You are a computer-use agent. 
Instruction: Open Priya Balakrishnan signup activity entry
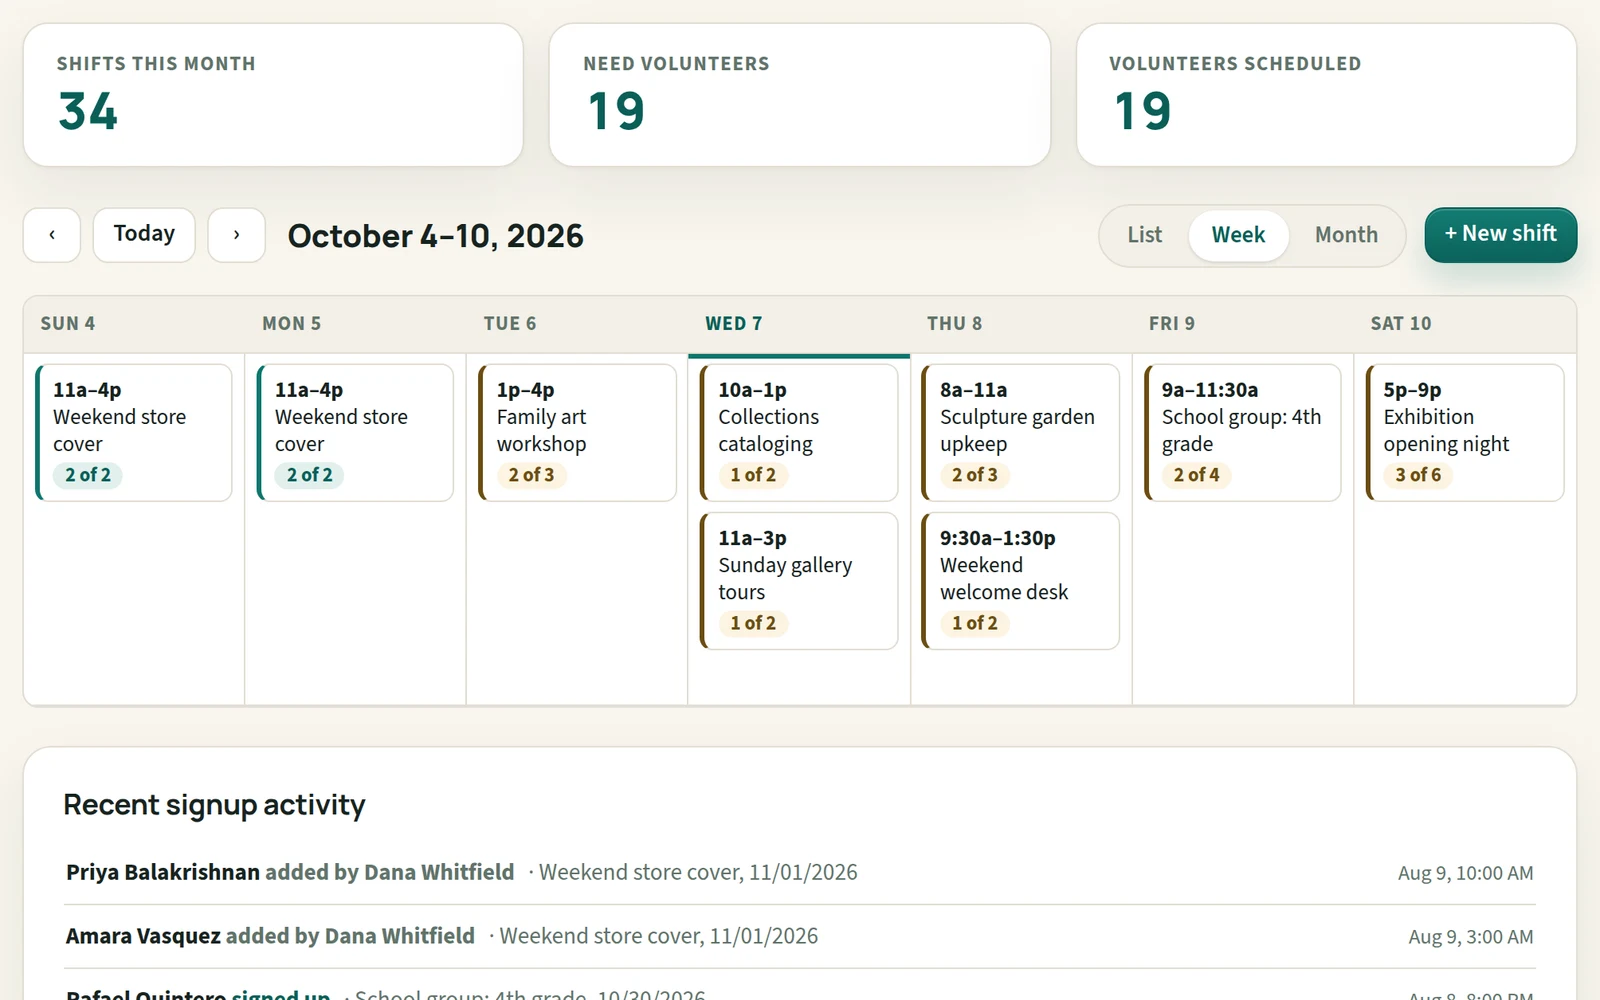(800, 872)
